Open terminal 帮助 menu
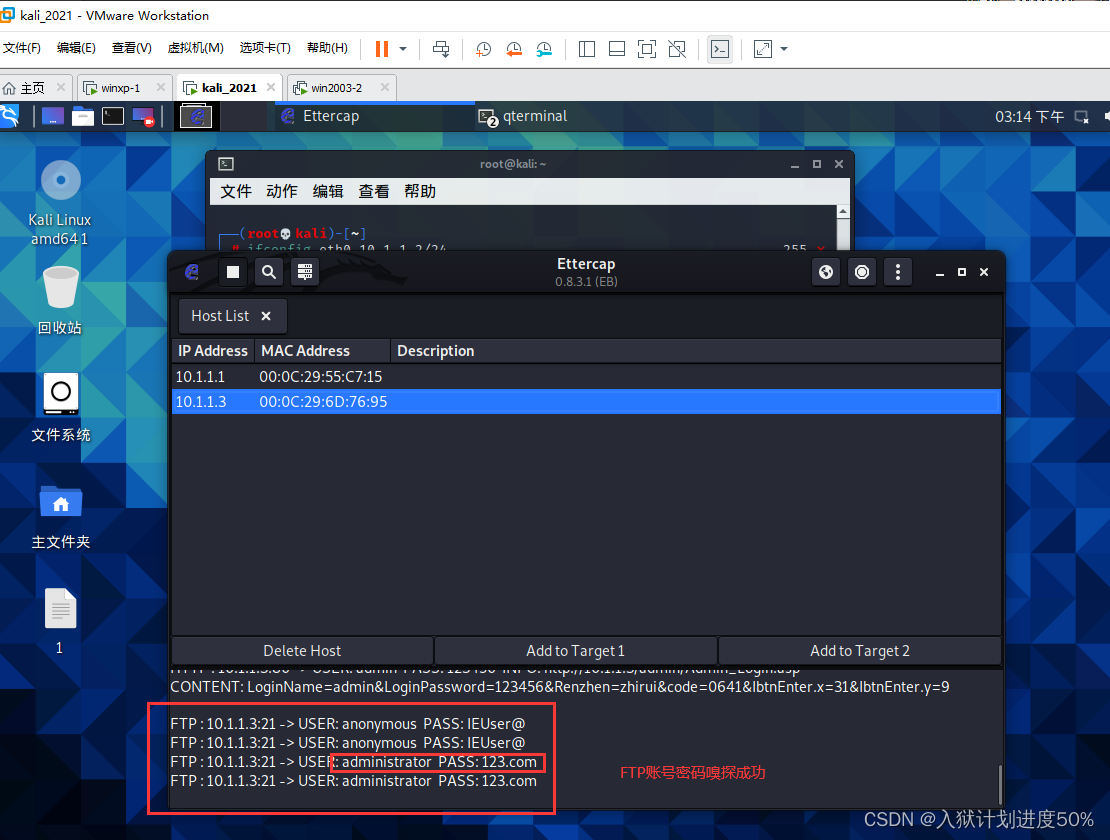Screen dimensions: 1110x840 pos(420,191)
